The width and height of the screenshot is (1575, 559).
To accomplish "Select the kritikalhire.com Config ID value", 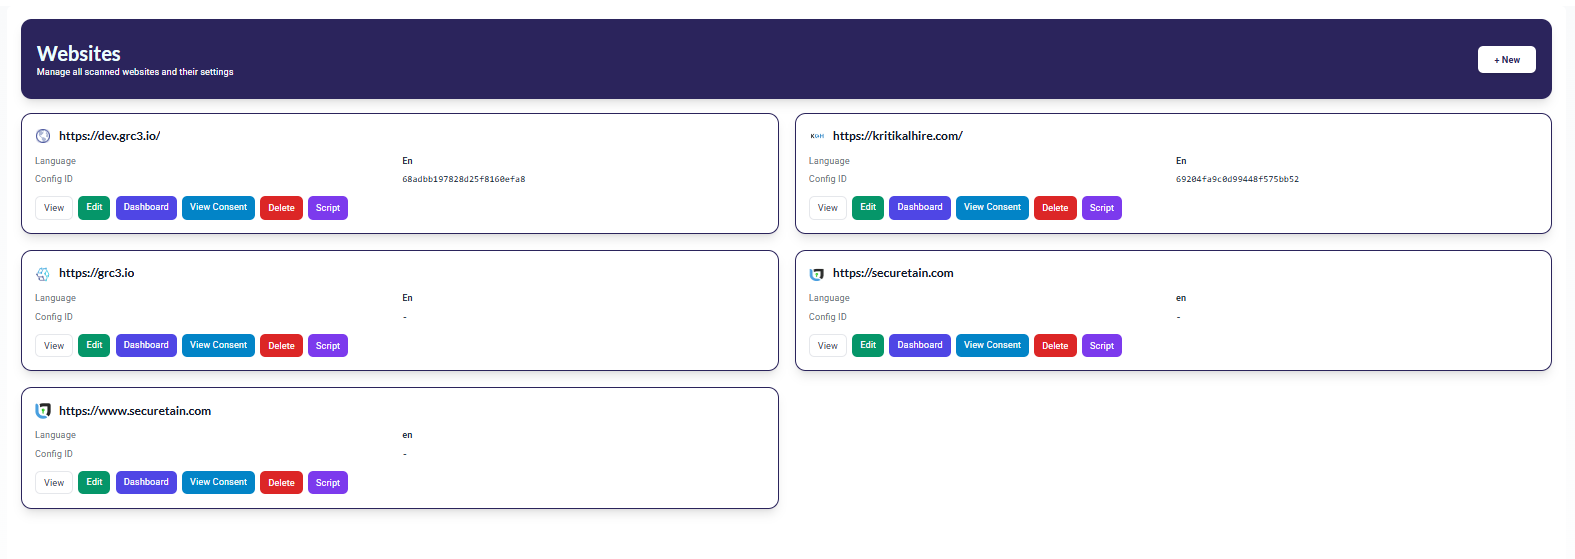I will point(1237,180).
